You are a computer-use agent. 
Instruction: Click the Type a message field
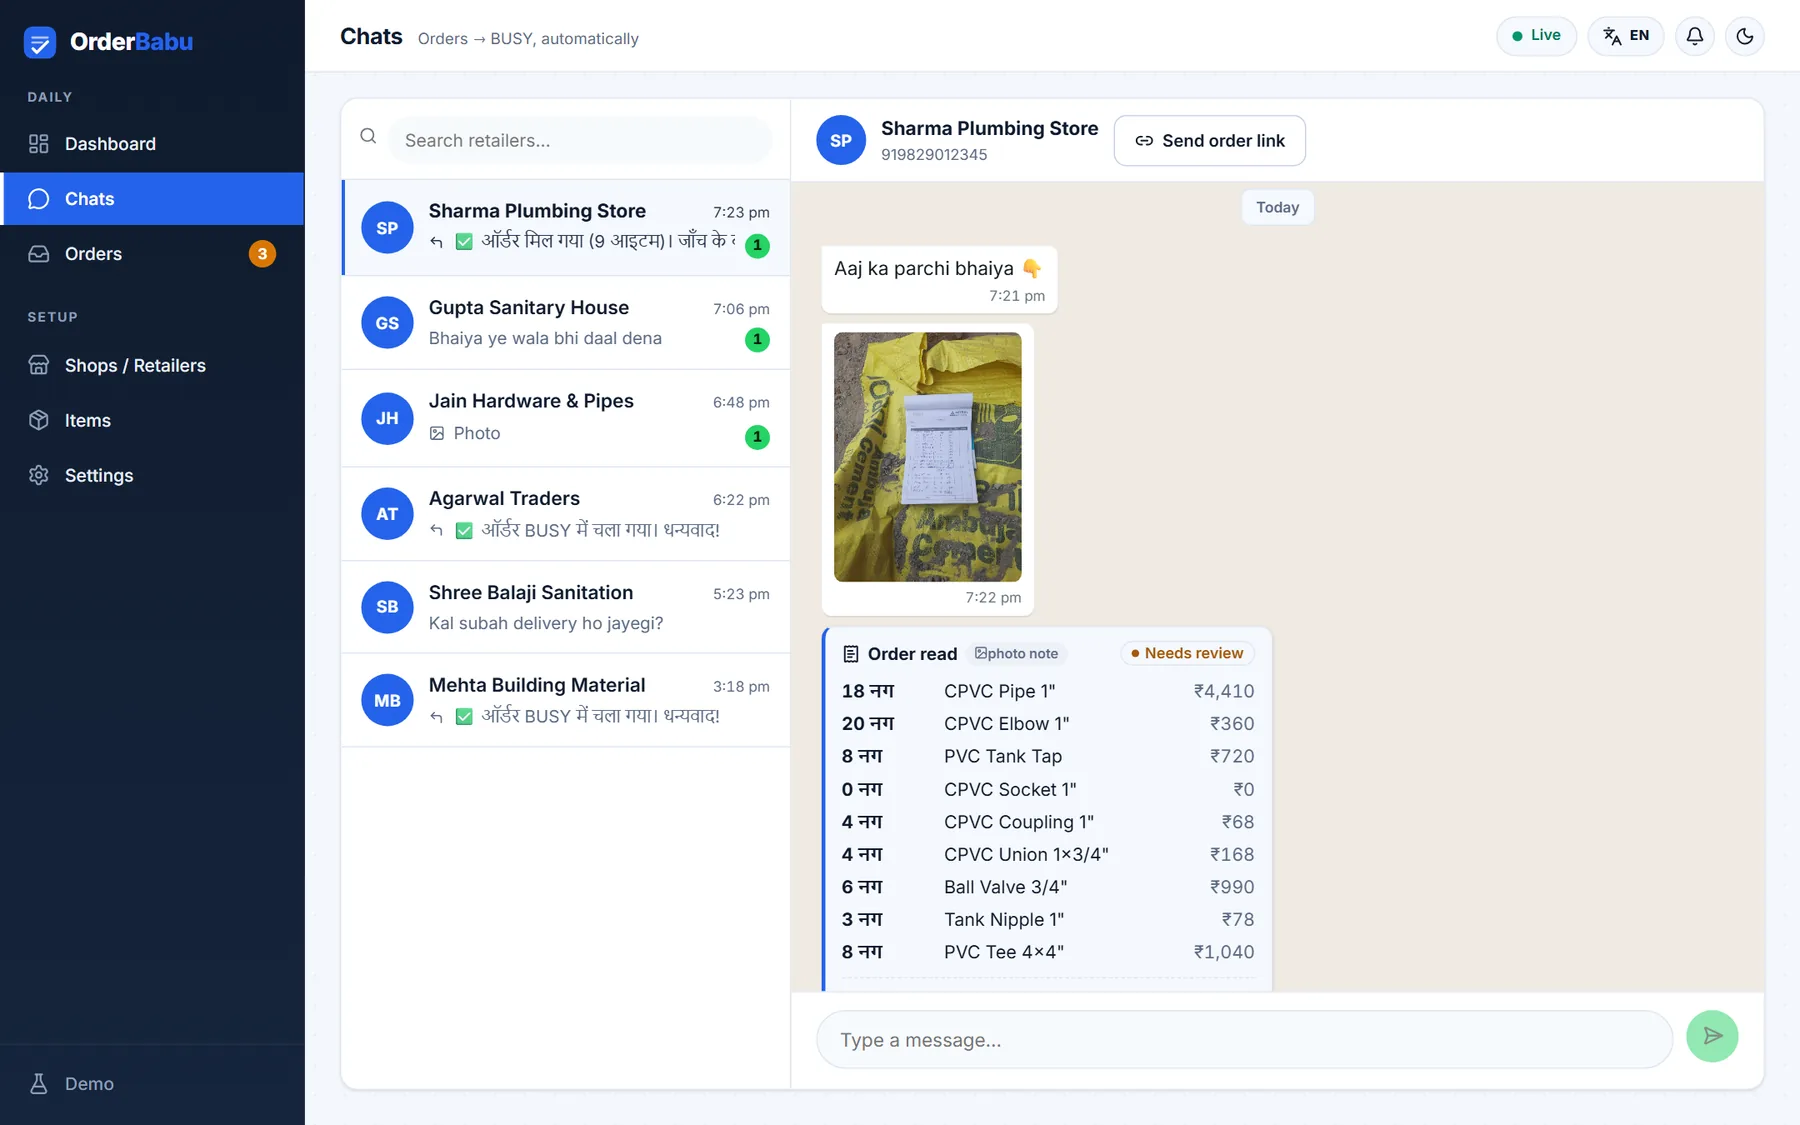tap(1244, 1040)
